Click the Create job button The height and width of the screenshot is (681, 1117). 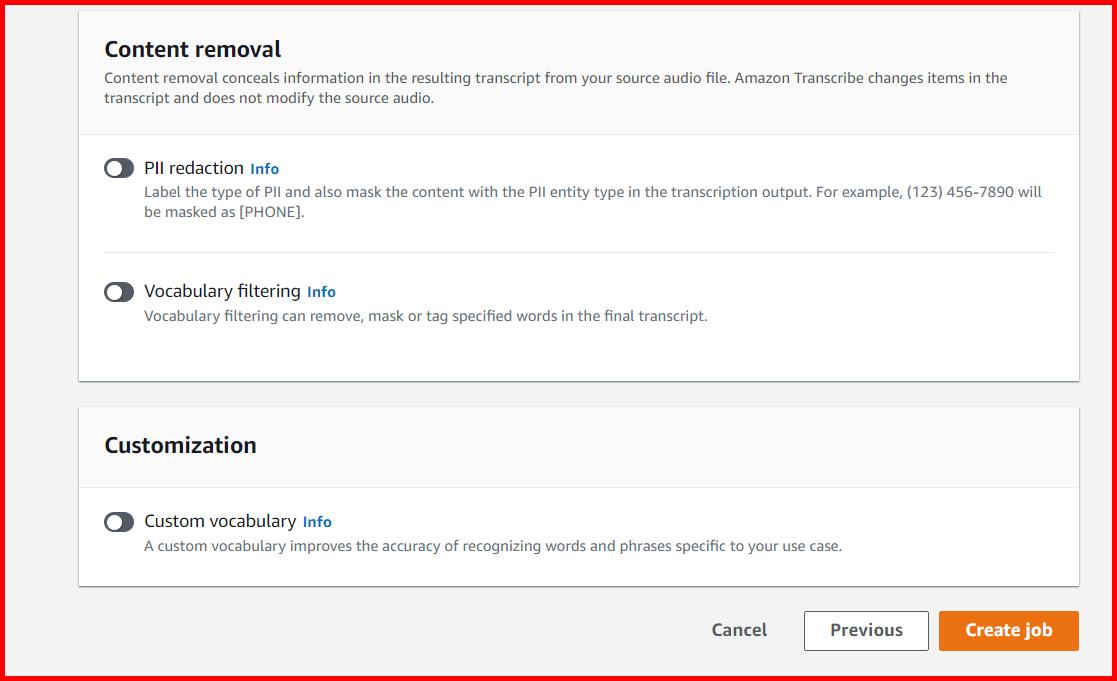click(x=1008, y=630)
